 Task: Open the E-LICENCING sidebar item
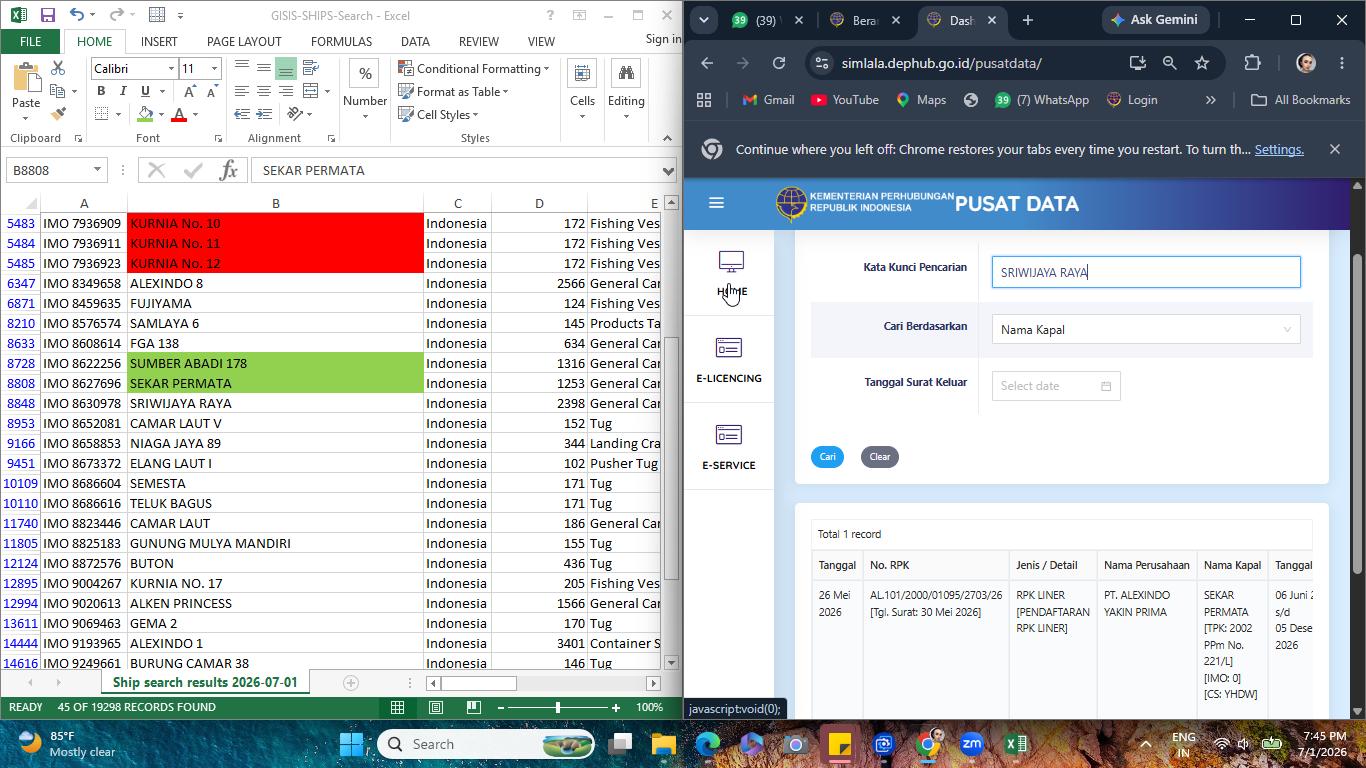click(729, 360)
